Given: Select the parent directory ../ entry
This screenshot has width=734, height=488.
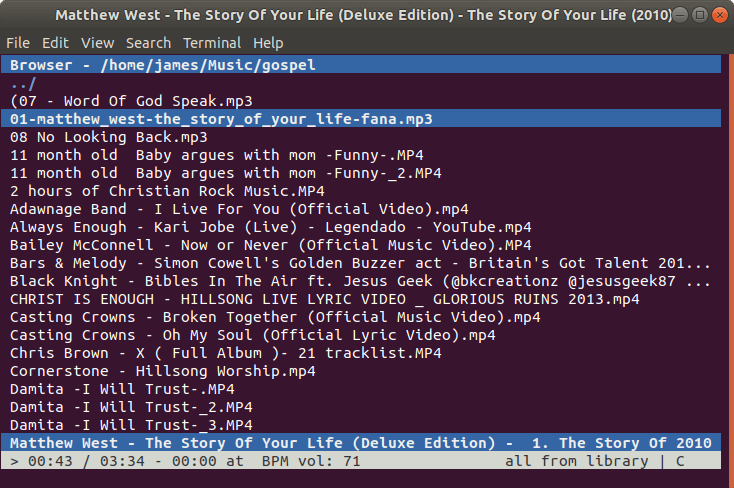Looking at the screenshot, I should (x=23, y=83).
